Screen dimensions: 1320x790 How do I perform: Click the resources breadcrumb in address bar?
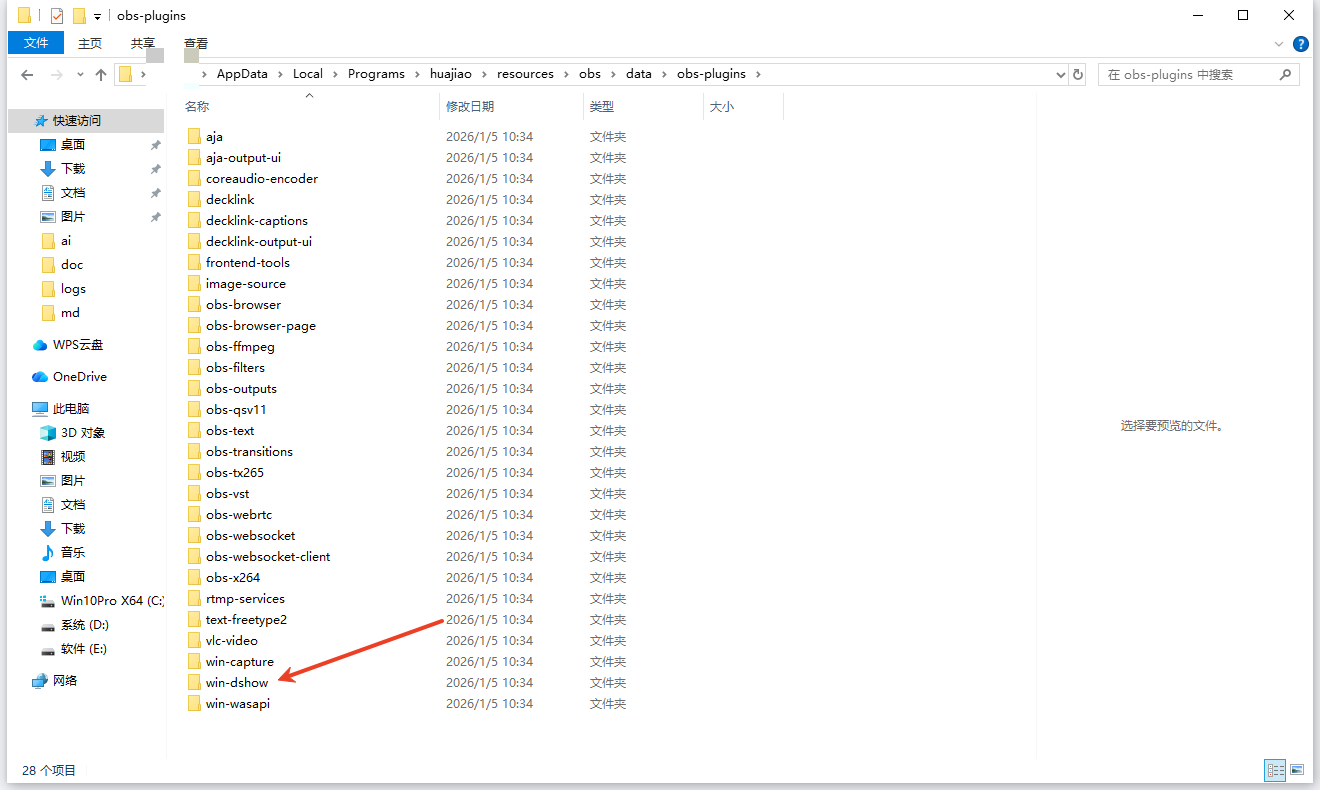(x=525, y=74)
